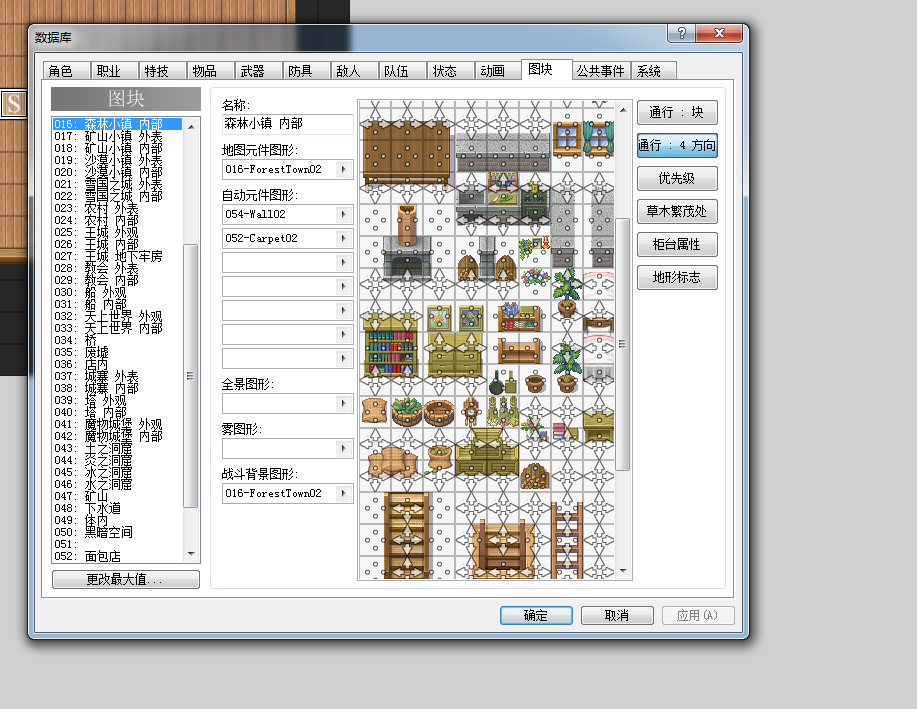Choose the large wooden wardrobe tile
This screenshot has height=709, width=917.
tap(406, 152)
